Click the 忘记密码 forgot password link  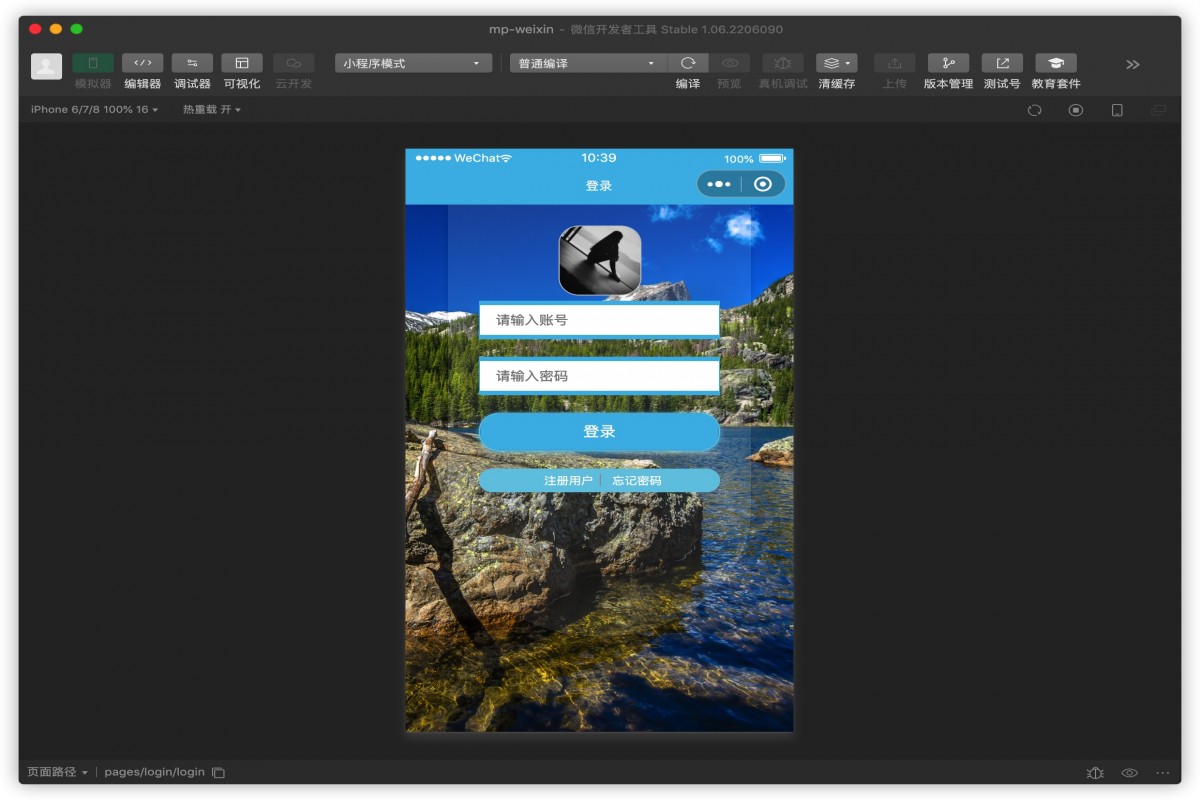(x=637, y=481)
